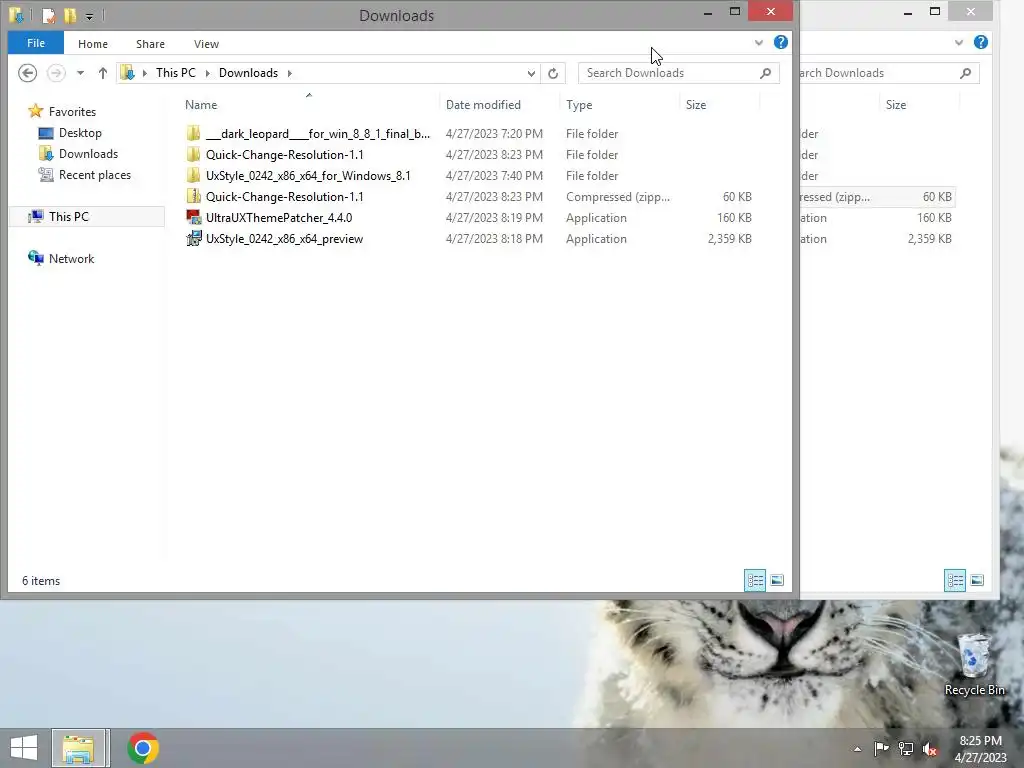Open Help in the front Downloads window
This screenshot has width=1024, height=768.
coord(780,42)
